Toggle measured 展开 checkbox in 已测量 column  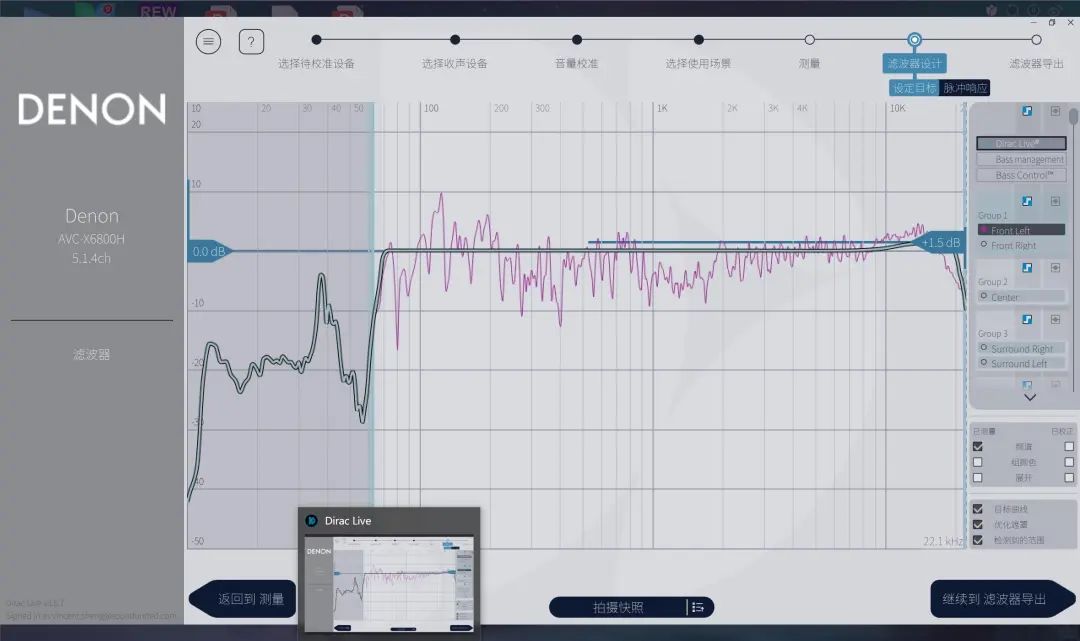[977, 477]
